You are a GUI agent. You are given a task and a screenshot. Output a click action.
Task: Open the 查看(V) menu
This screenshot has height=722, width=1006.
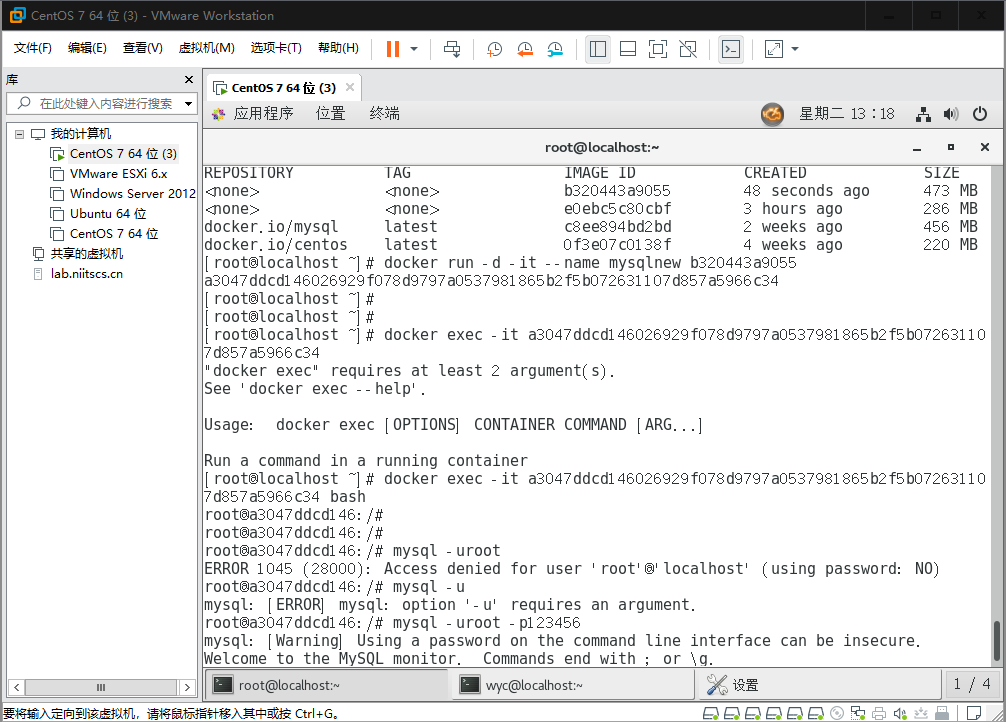click(x=142, y=48)
